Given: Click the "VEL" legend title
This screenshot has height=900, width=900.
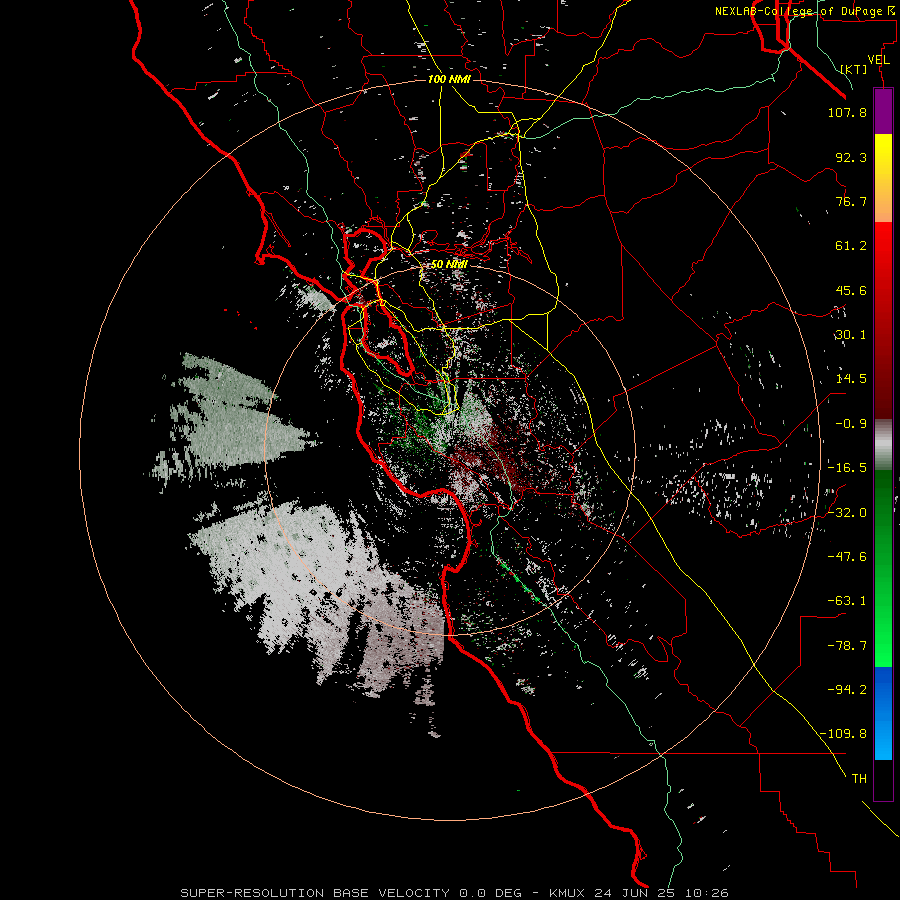Looking at the screenshot, I should pos(878,60).
